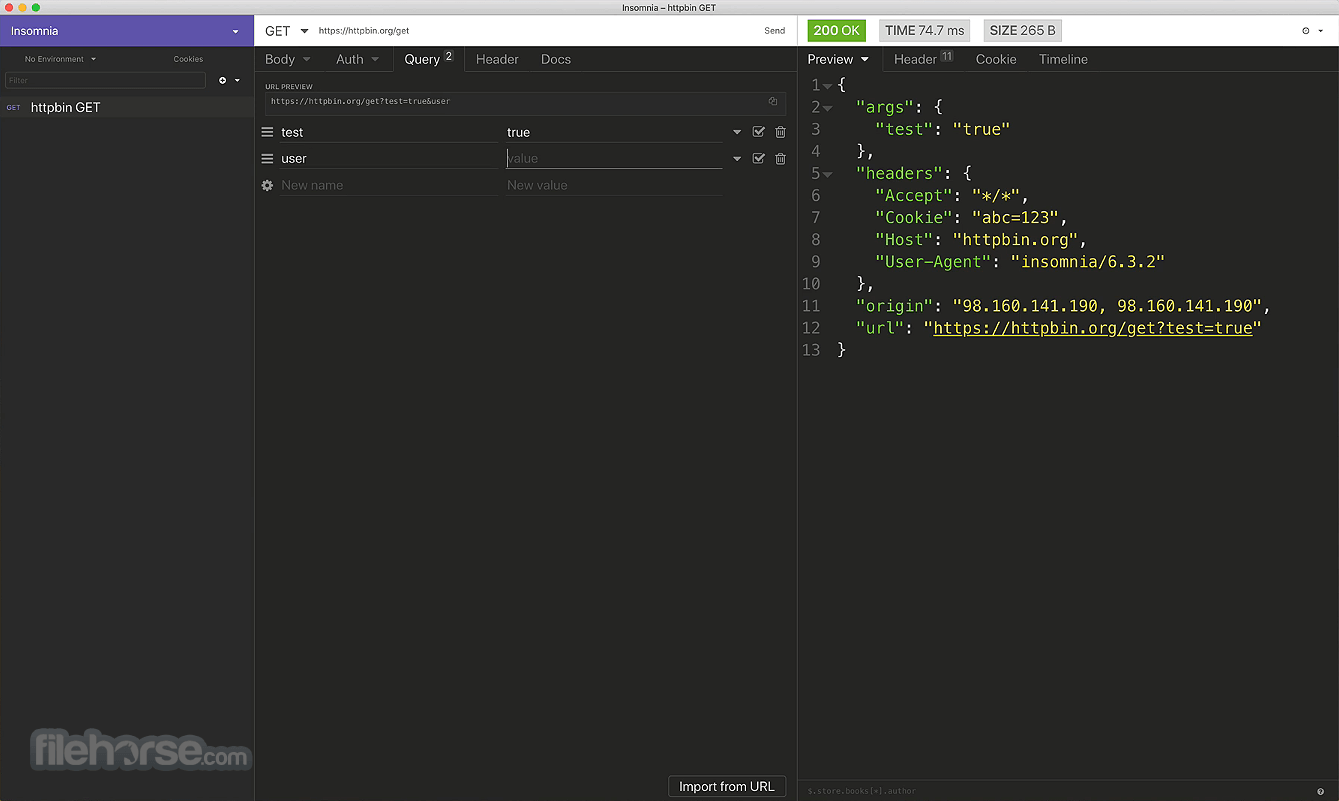Screen dimensions: 1339x801
Task: Edit the true value field
Action: pyautogui.click(x=614, y=132)
